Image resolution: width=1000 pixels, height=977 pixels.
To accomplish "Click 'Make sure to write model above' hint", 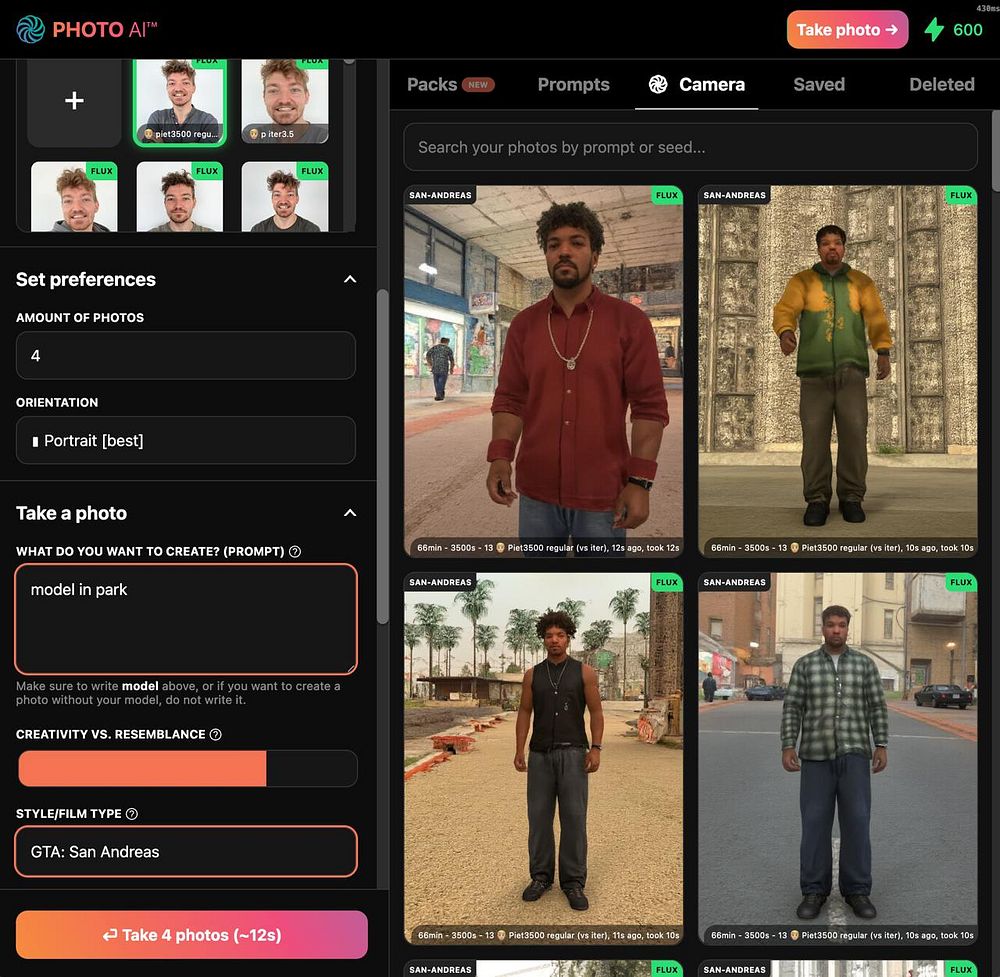I will click(x=178, y=693).
